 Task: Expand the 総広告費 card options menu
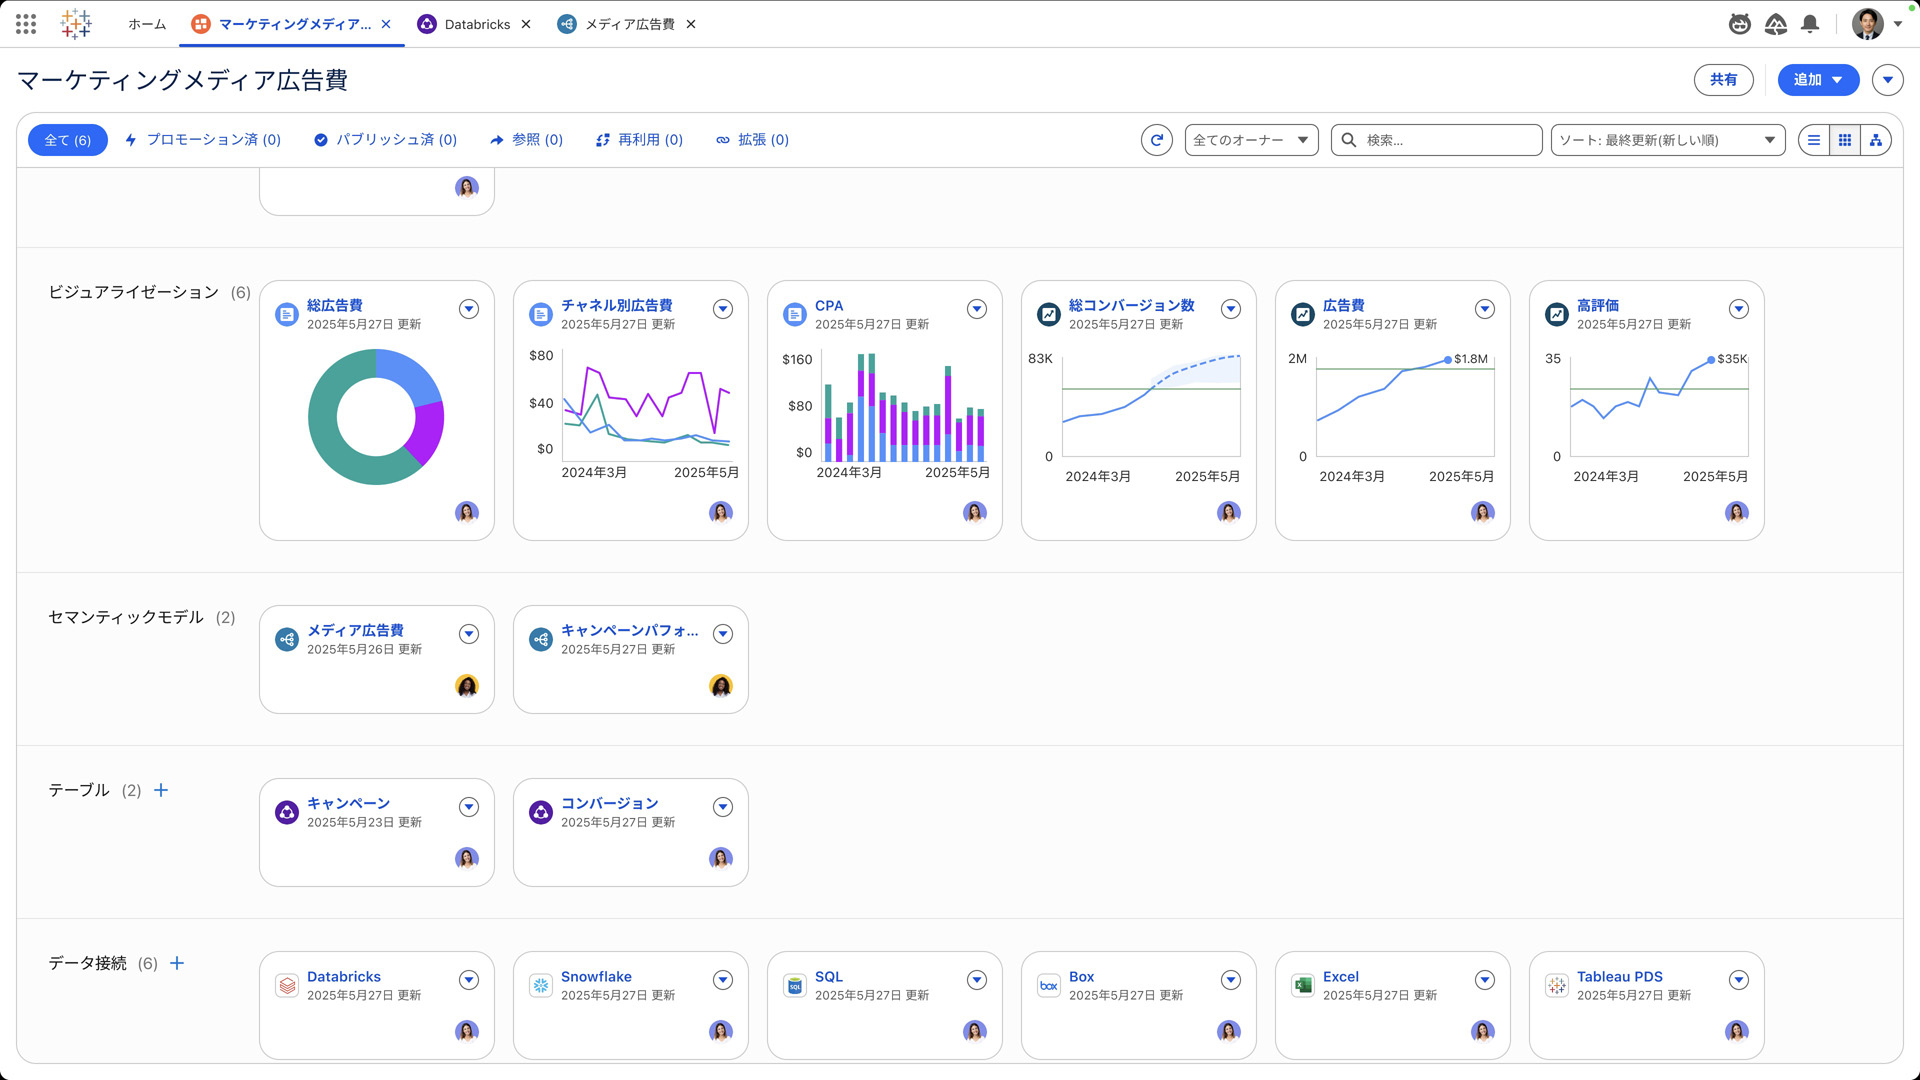(469, 309)
